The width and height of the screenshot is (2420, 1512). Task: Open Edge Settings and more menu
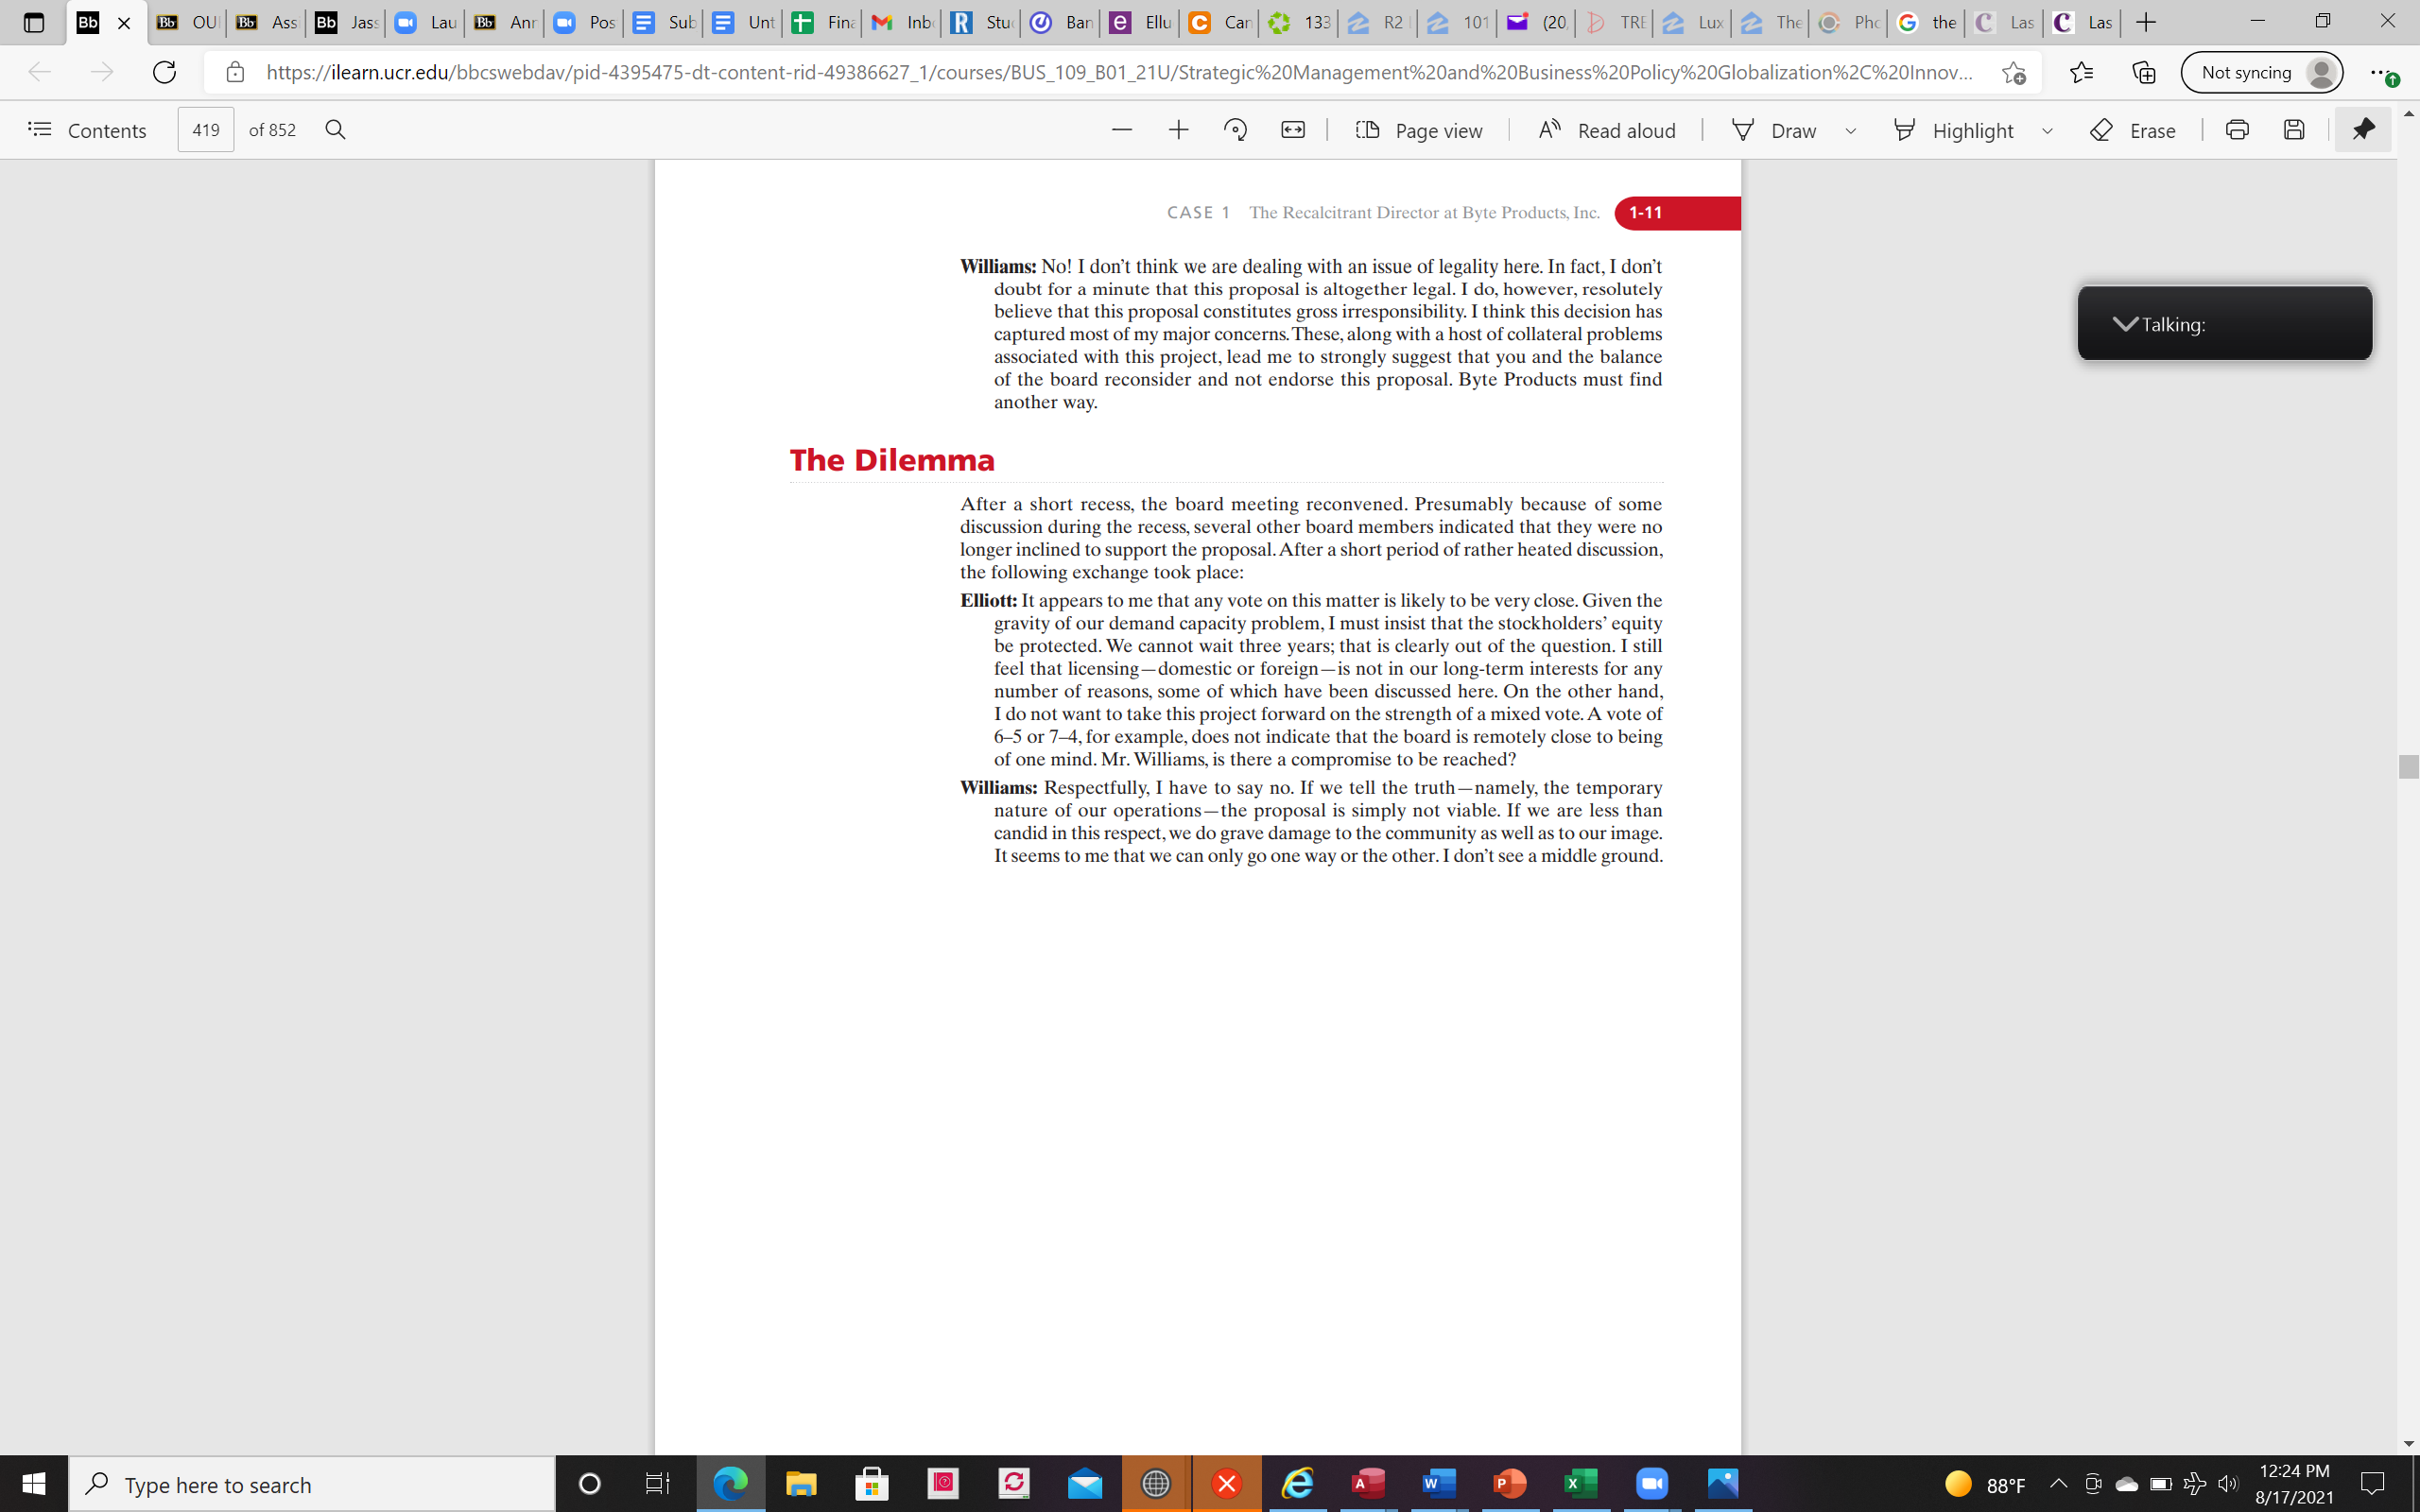point(2384,73)
